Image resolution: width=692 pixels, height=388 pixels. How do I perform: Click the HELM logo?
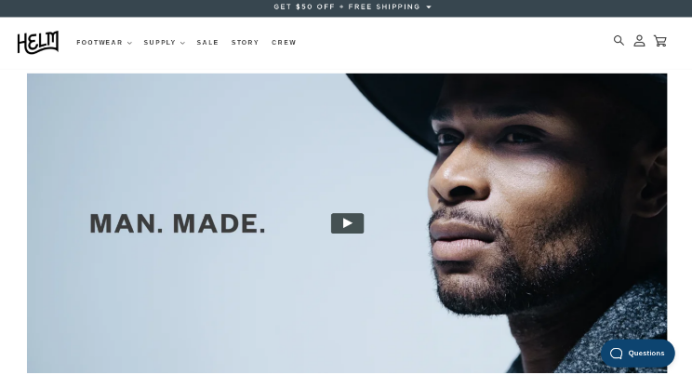[x=38, y=42]
